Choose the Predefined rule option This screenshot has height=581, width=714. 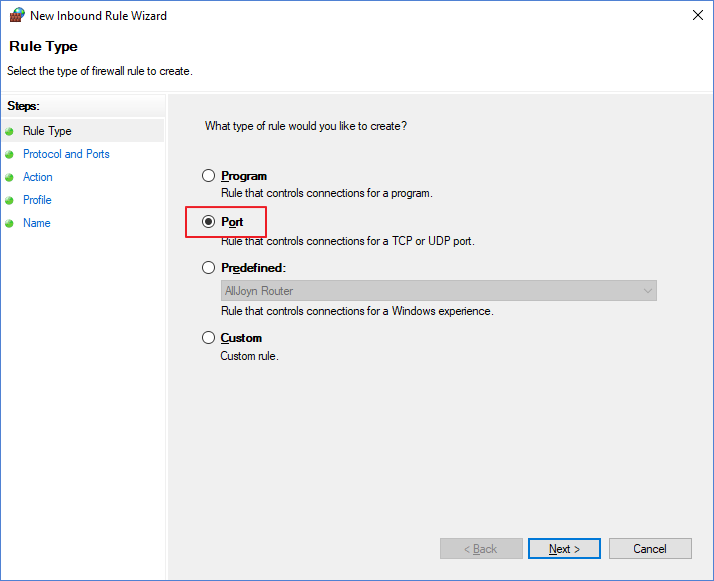pyautogui.click(x=209, y=268)
